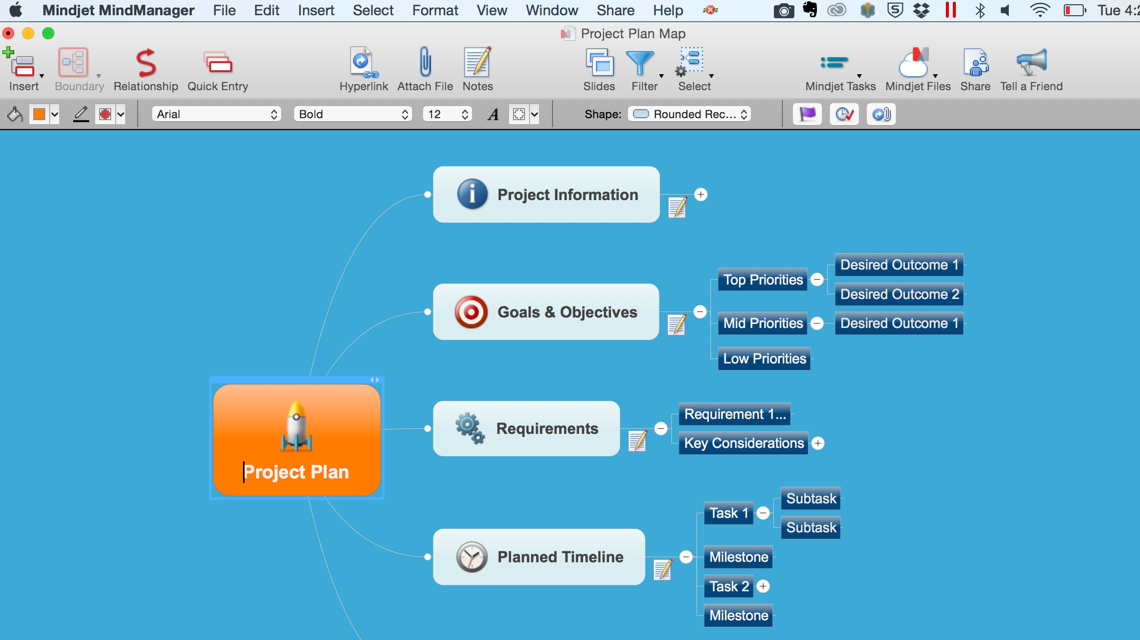
Task: Click the red line style swatch
Action: coord(105,114)
